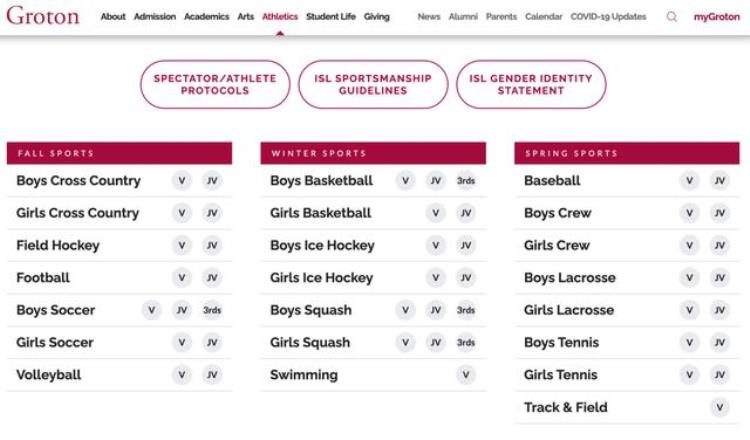Open the myGroton login link
The image size is (750, 440).
click(x=717, y=17)
